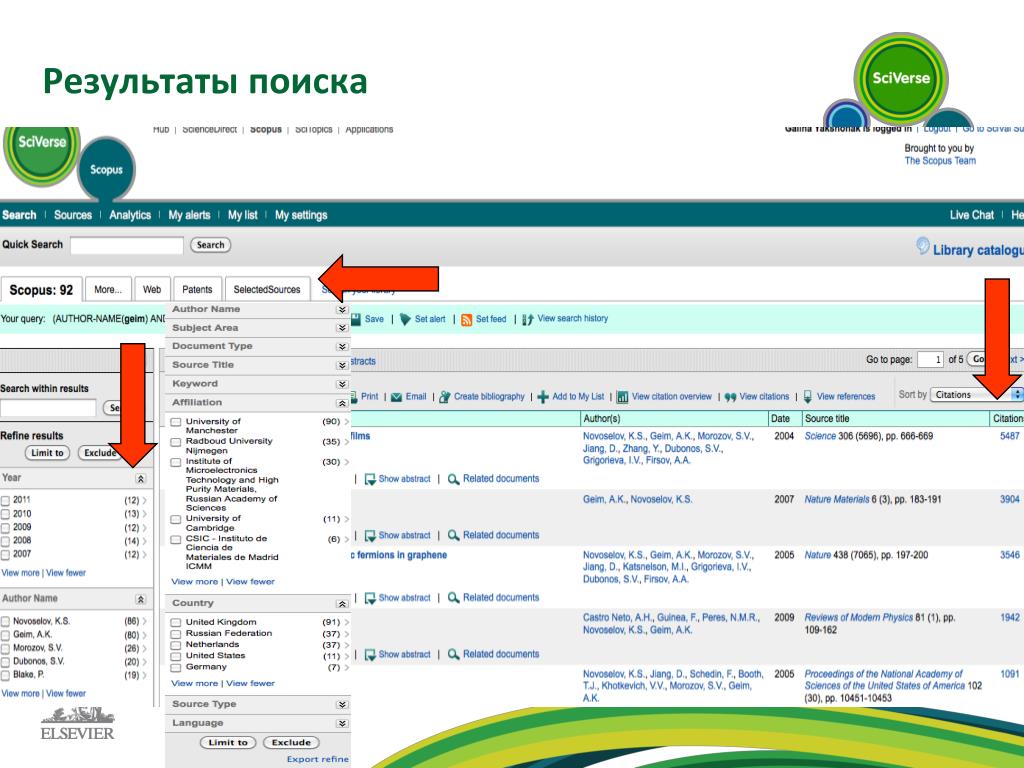This screenshot has width=1024, height=768.
Task: Click author Geim, A.K. in Nature Materials row
Action: (604, 500)
